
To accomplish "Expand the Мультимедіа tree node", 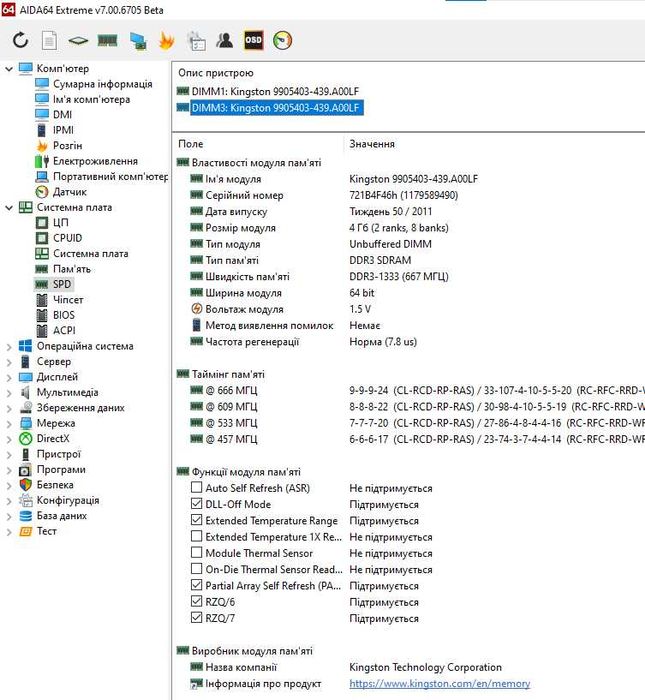I will click(x=8, y=393).
